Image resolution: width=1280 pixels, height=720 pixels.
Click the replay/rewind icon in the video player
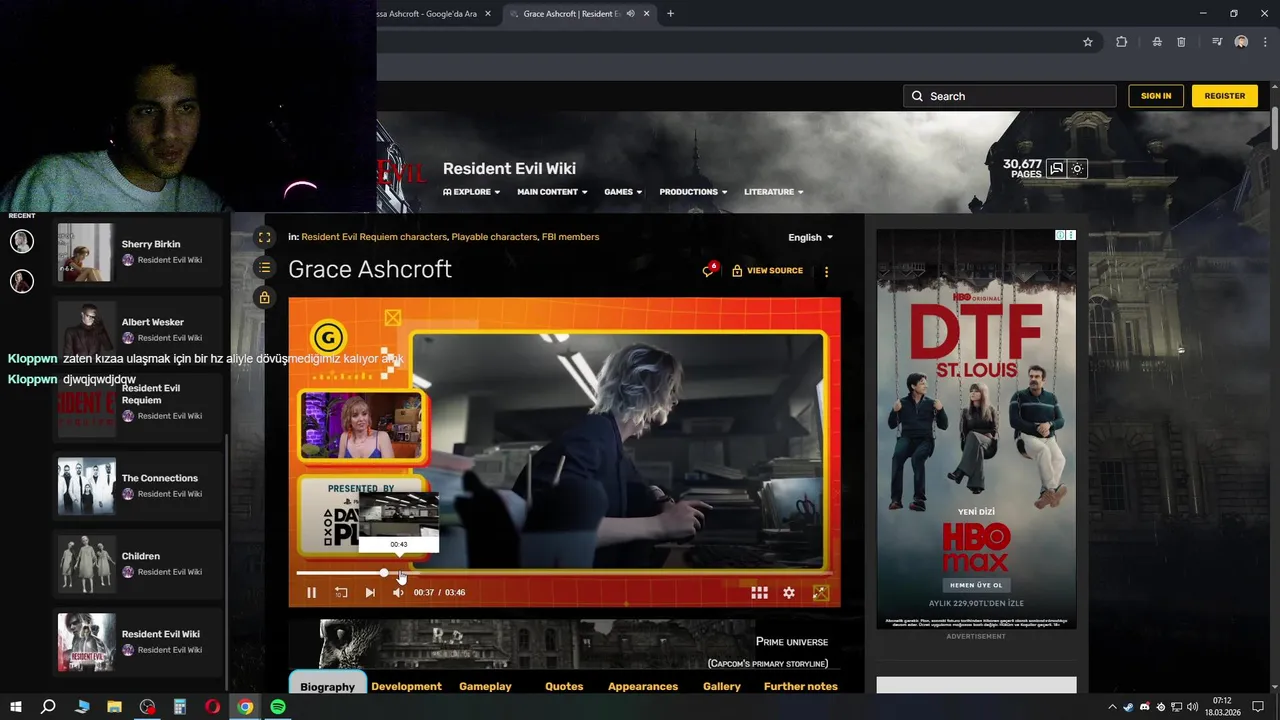341,592
